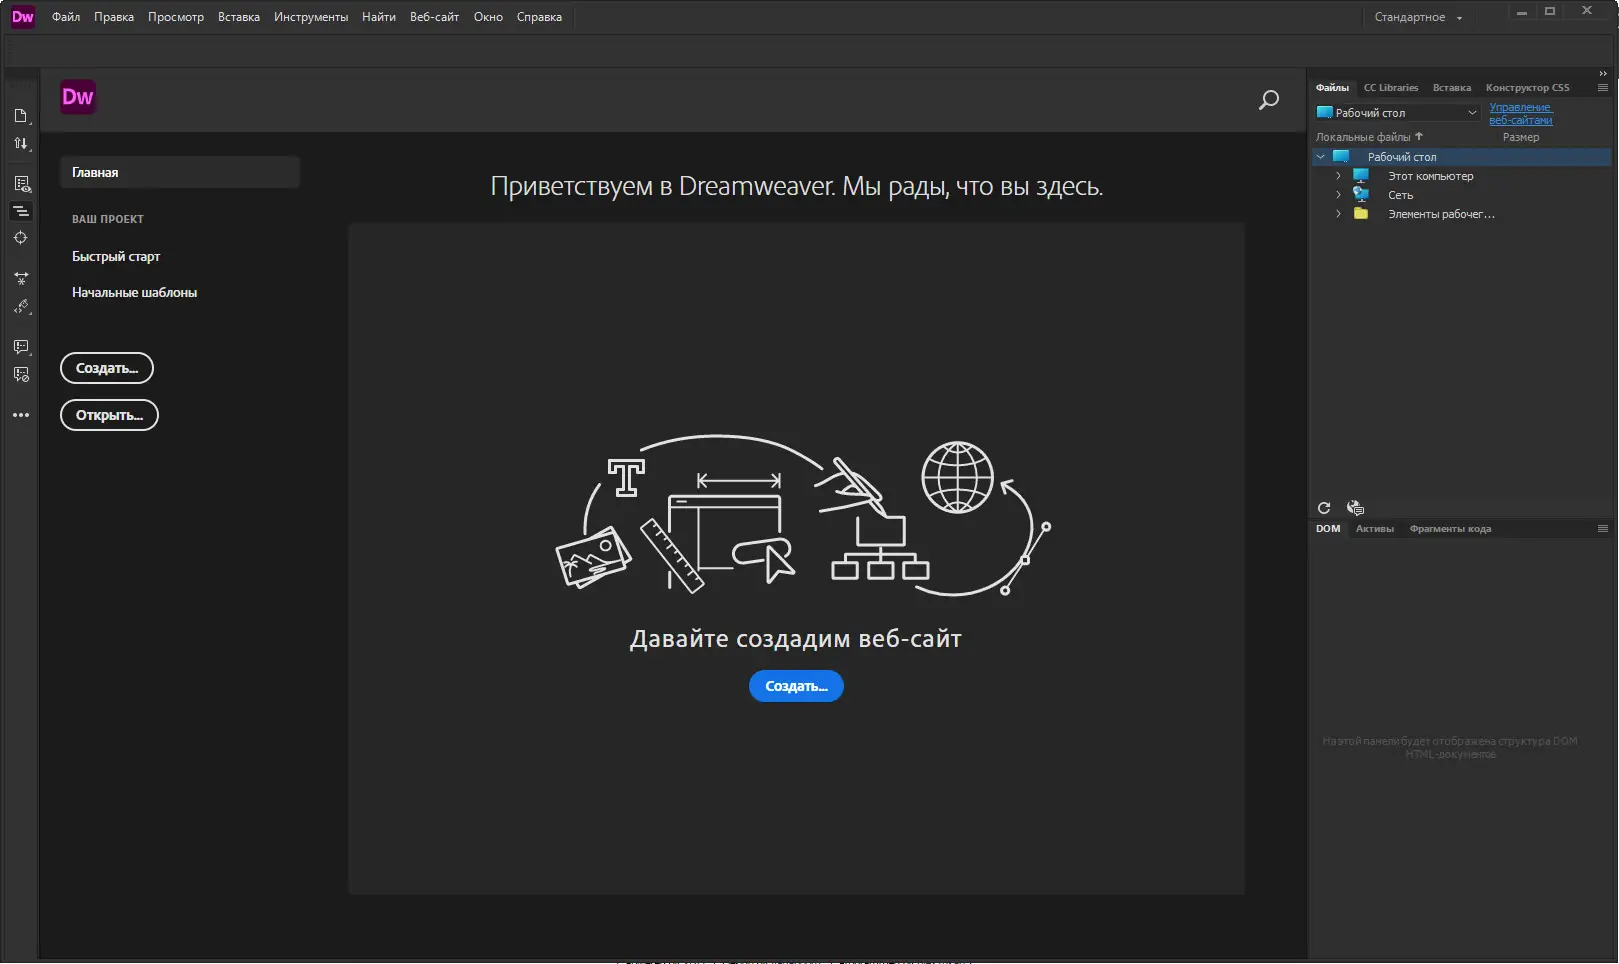The width and height of the screenshot is (1619, 964).
Task: Open the Инструменты menu
Action: tap(311, 17)
